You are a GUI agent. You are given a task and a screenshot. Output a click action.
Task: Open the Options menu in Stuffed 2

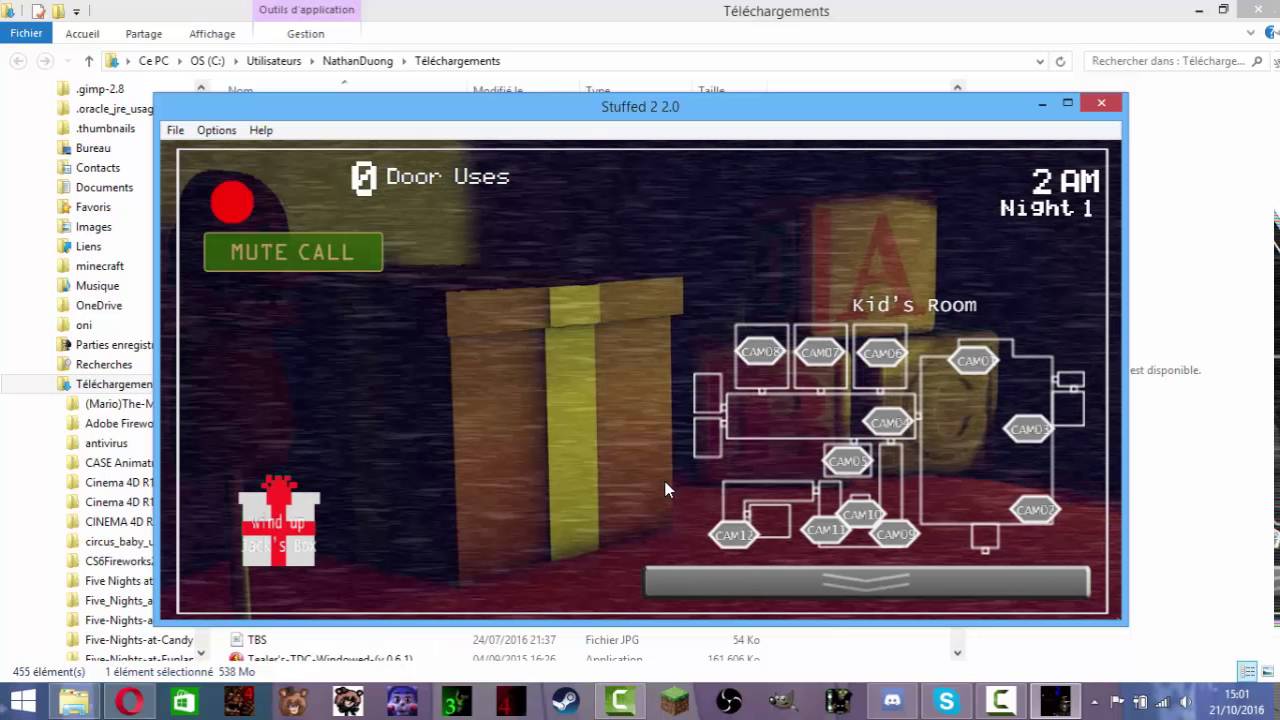pos(216,130)
